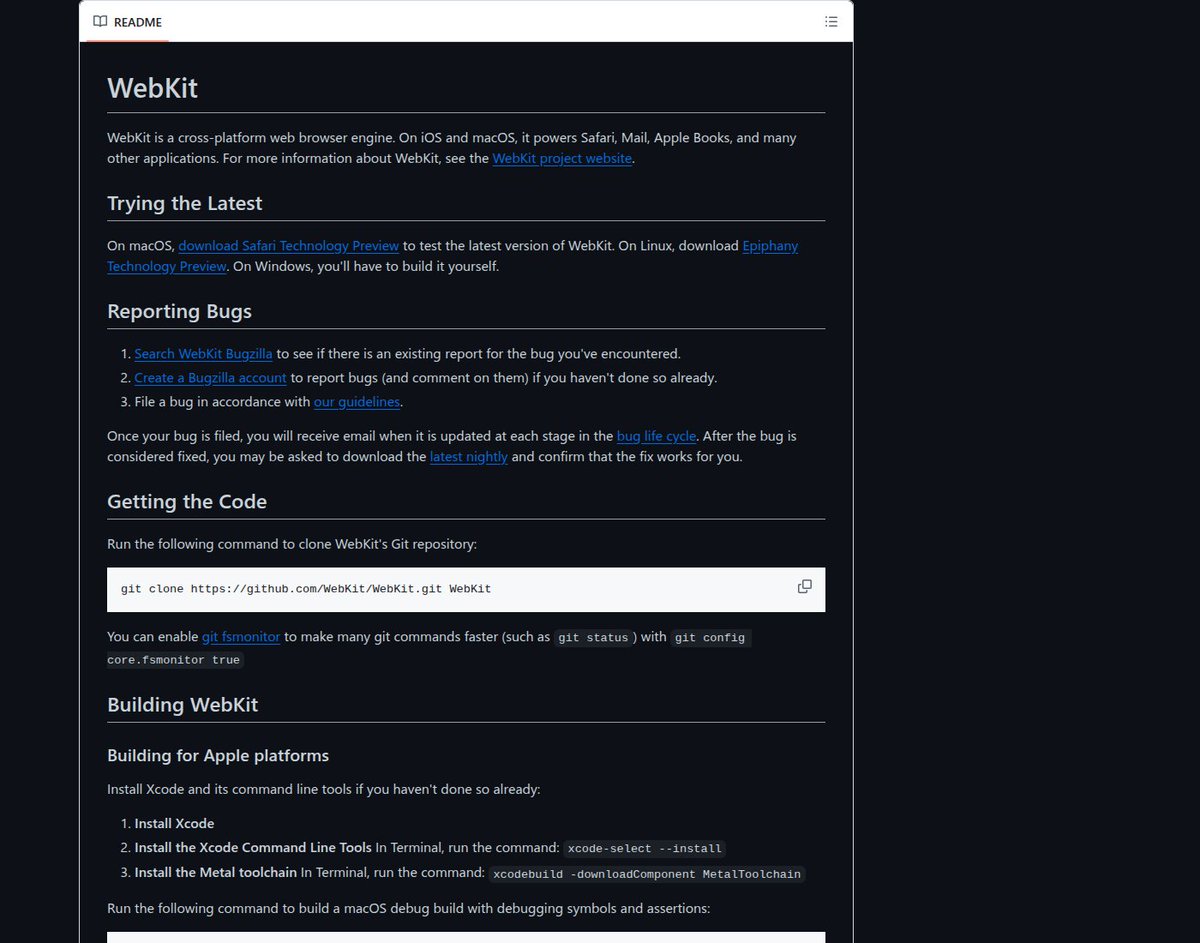Screen dimensions: 1200x943
Task: Click the git clone command text
Action: pos(306,589)
